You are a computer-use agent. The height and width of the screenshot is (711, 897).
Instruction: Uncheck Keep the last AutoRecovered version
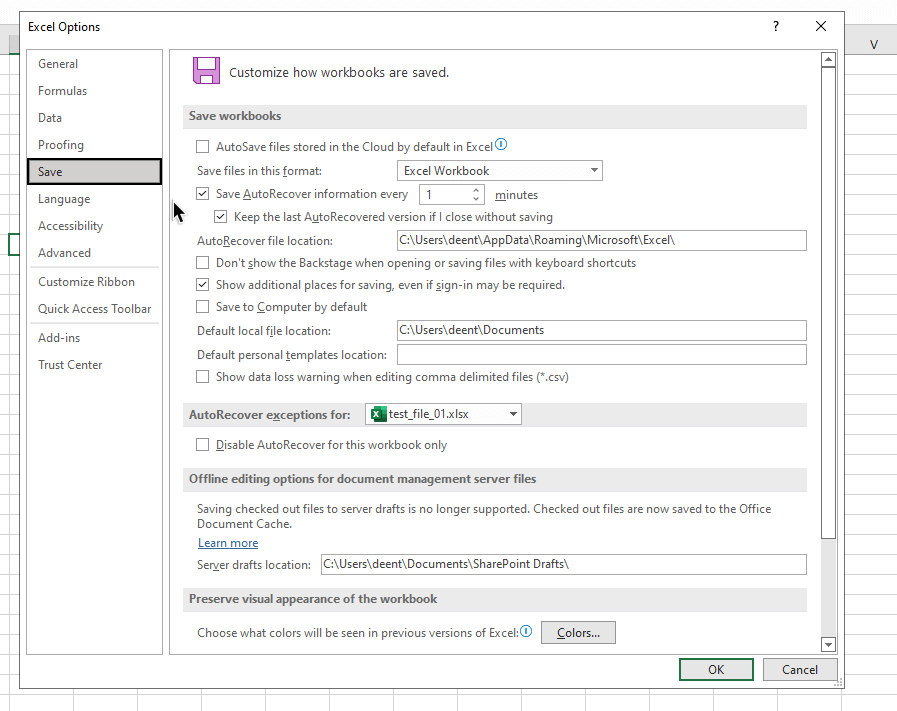(x=221, y=217)
